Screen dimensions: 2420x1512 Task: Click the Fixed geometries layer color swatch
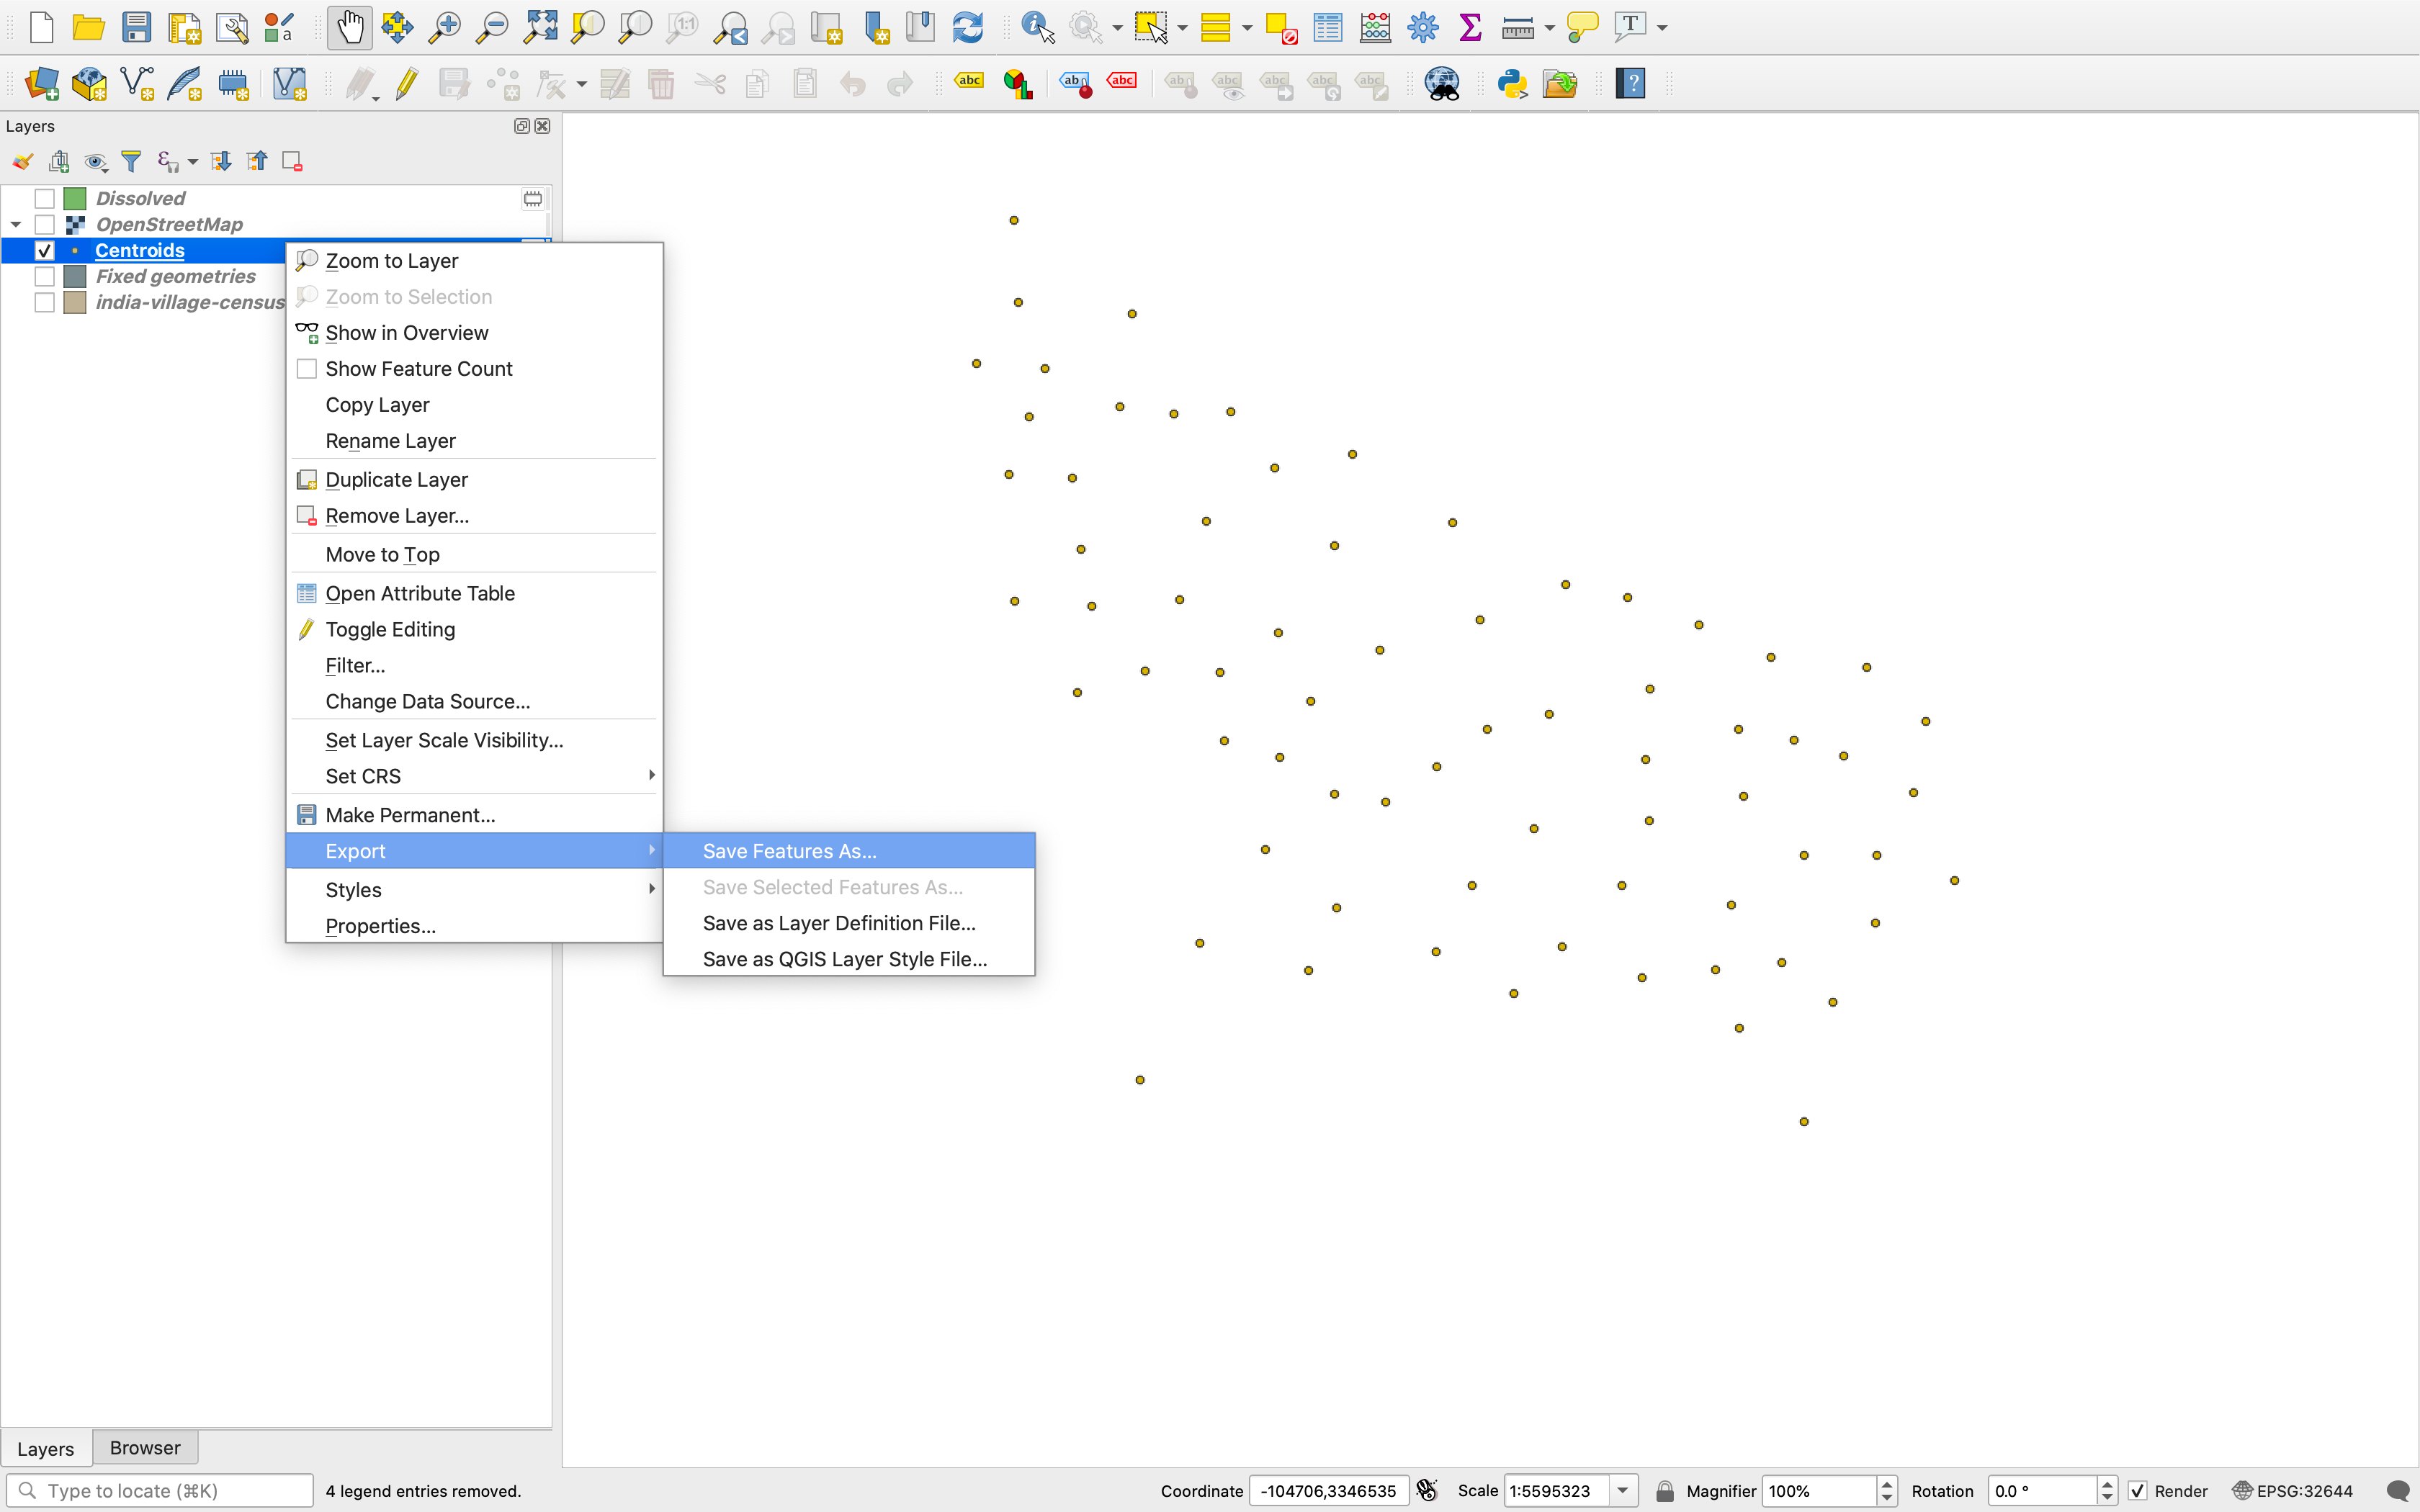tap(75, 277)
